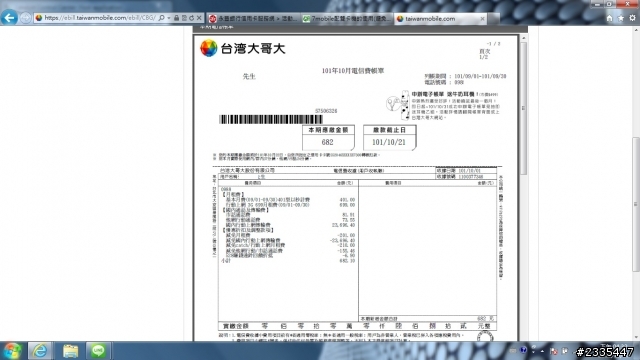Click the ebill.taiwanmobile.com address bar

(x=99, y=18)
